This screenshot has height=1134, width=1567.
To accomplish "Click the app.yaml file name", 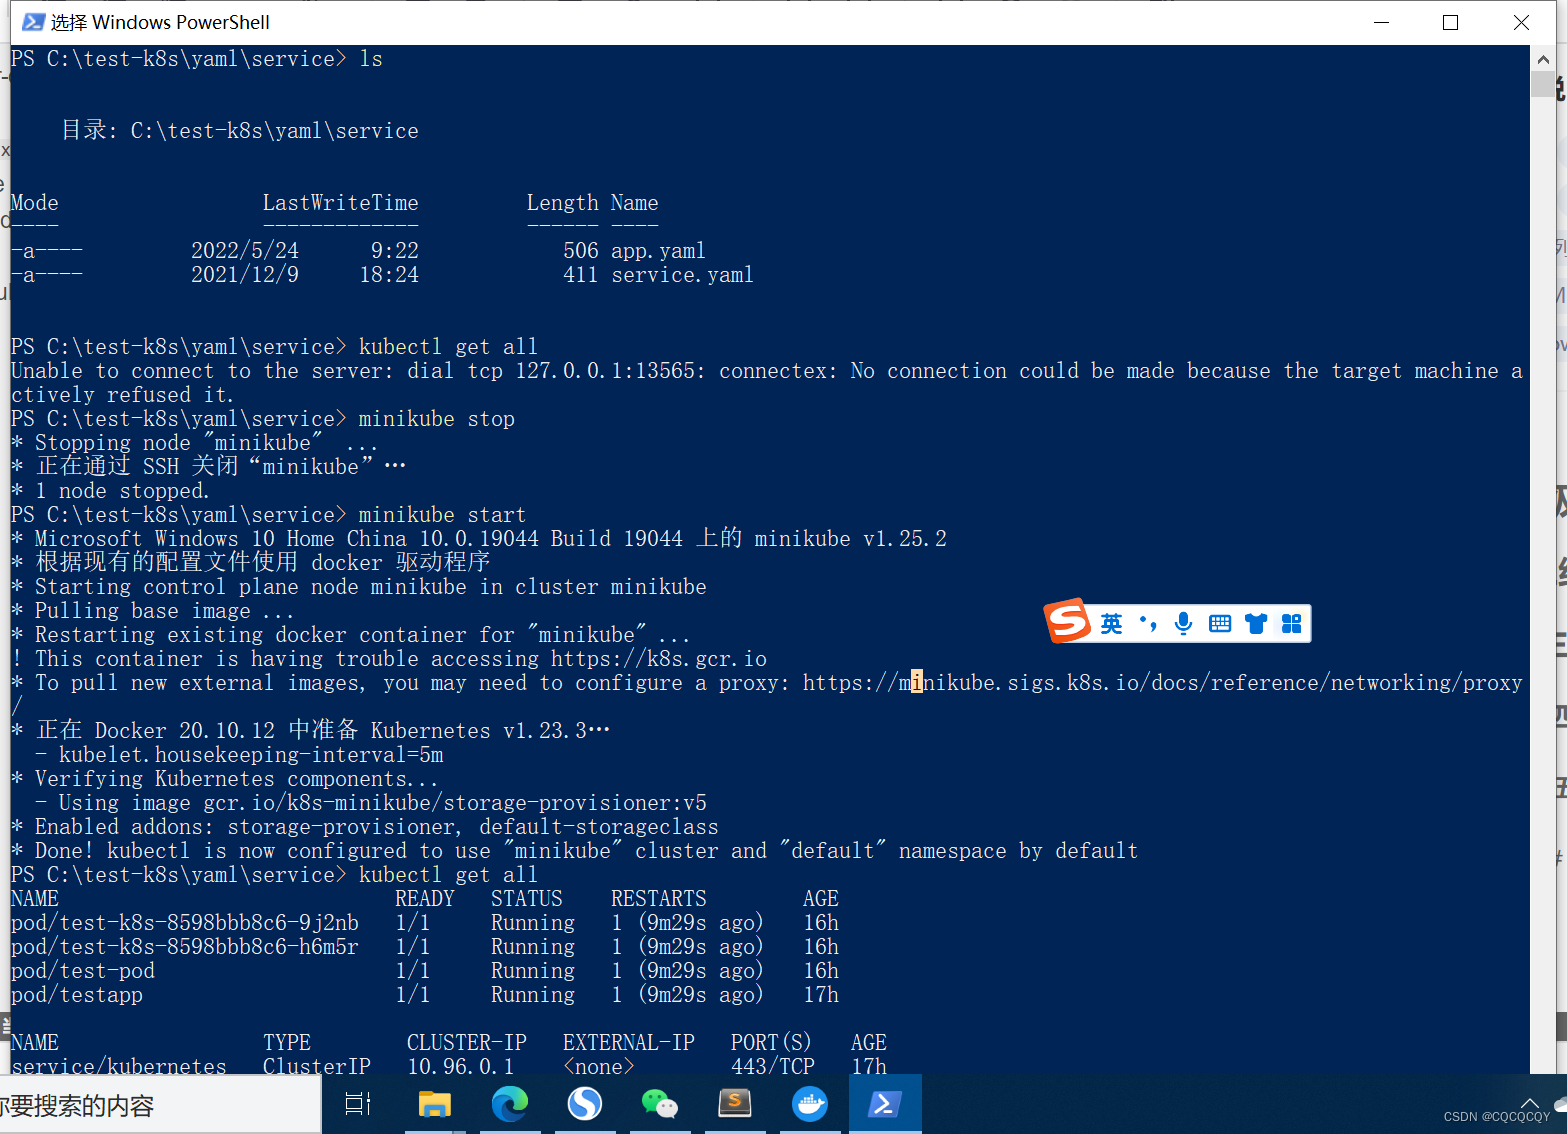I will tap(658, 251).
